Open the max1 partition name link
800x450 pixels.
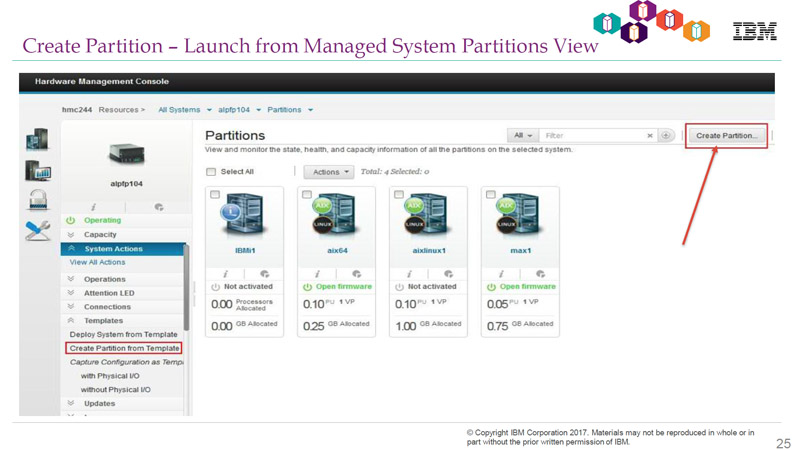click(520, 251)
